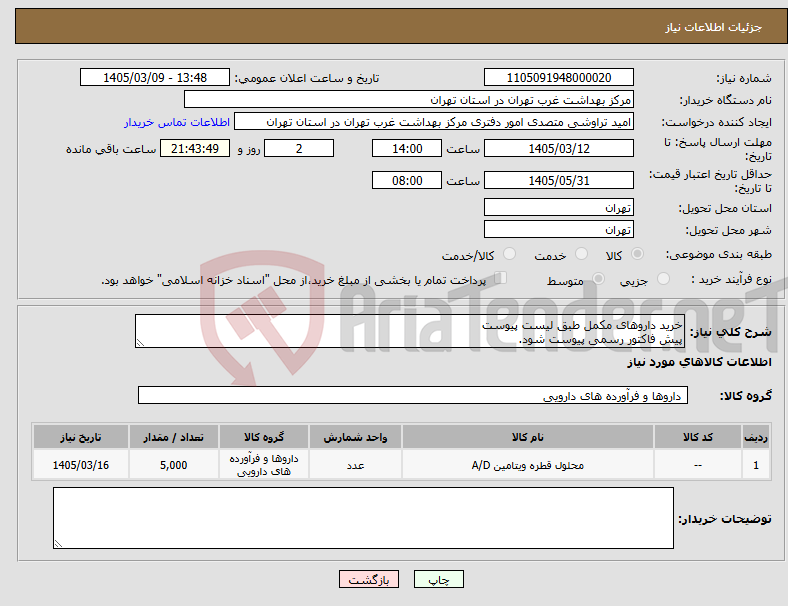The height and width of the screenshot is (606, 788).
Task: Click the need description textarea resize handle
Action: [x=140, y=343]
